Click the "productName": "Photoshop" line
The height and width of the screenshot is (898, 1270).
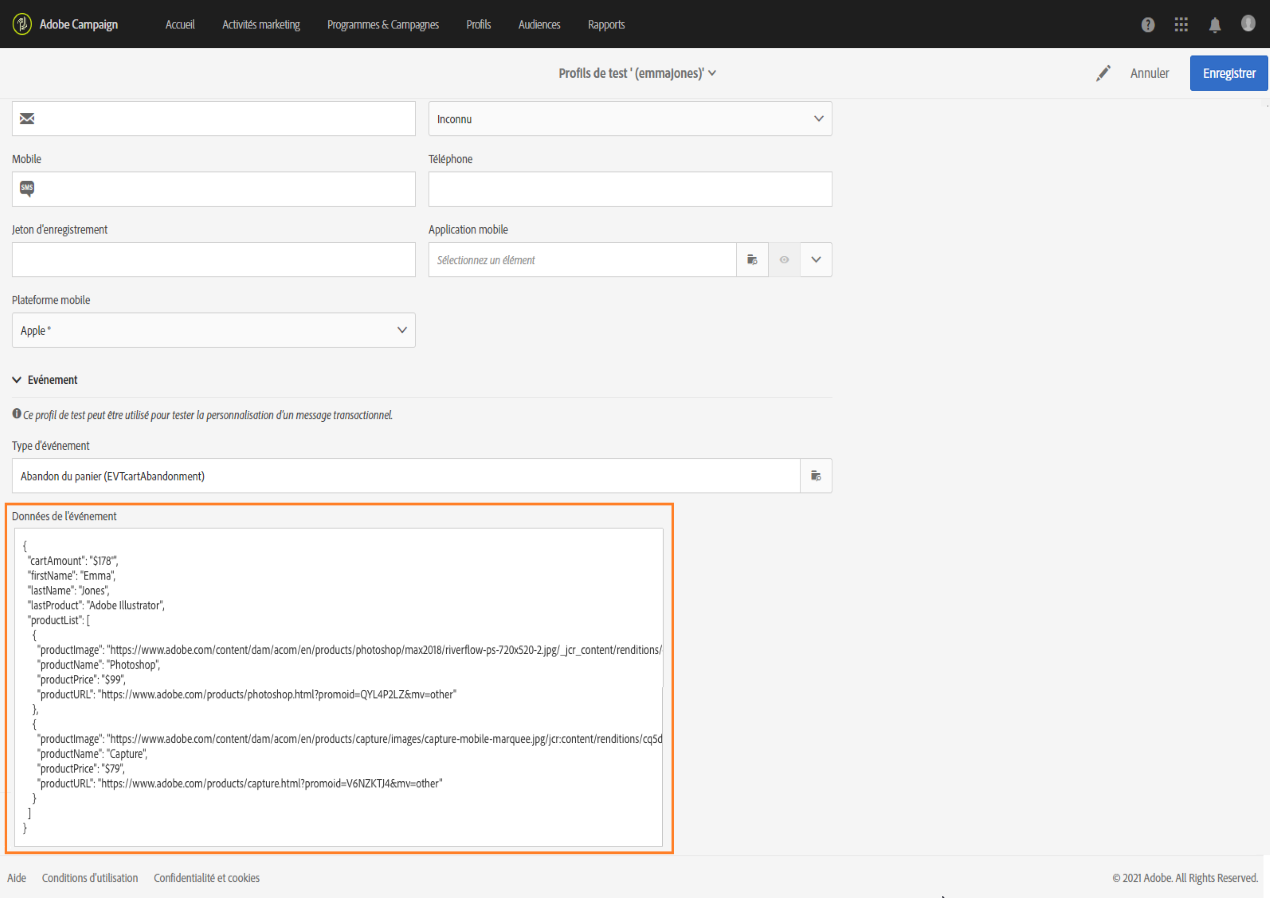point(99,664)
